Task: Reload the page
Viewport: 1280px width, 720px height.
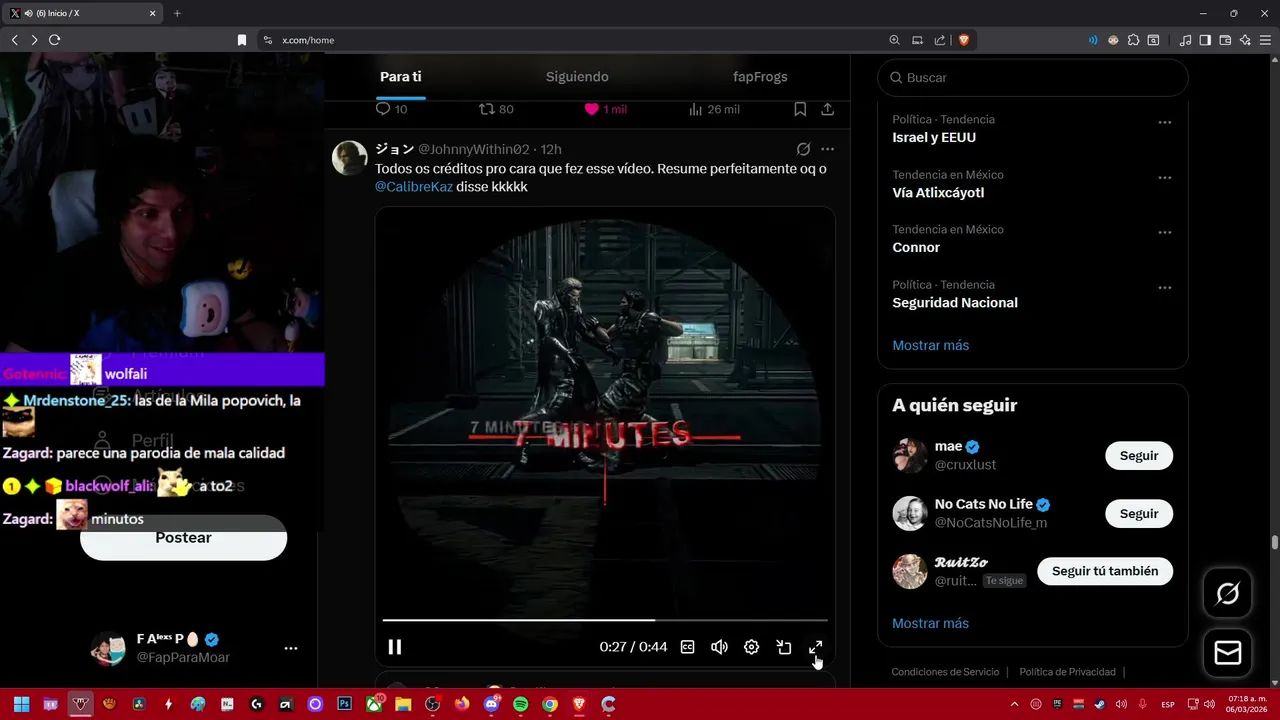Action: pyautogui.click(x=54, y=40)
